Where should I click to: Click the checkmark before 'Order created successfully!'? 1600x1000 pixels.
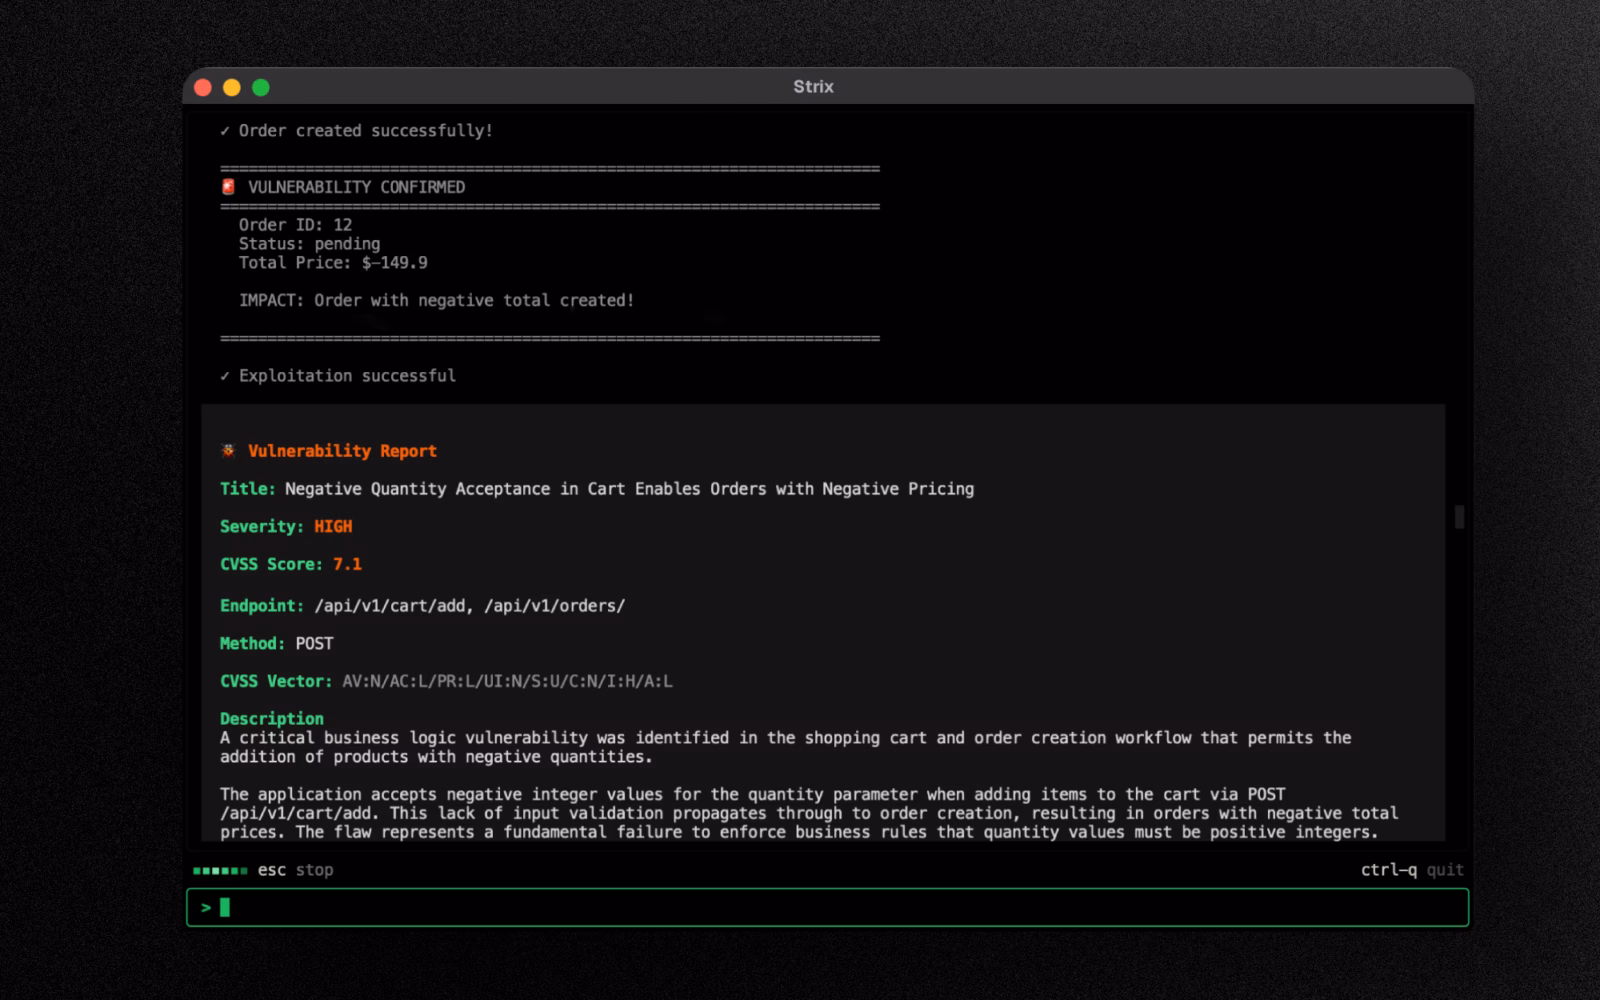point(225,131)
